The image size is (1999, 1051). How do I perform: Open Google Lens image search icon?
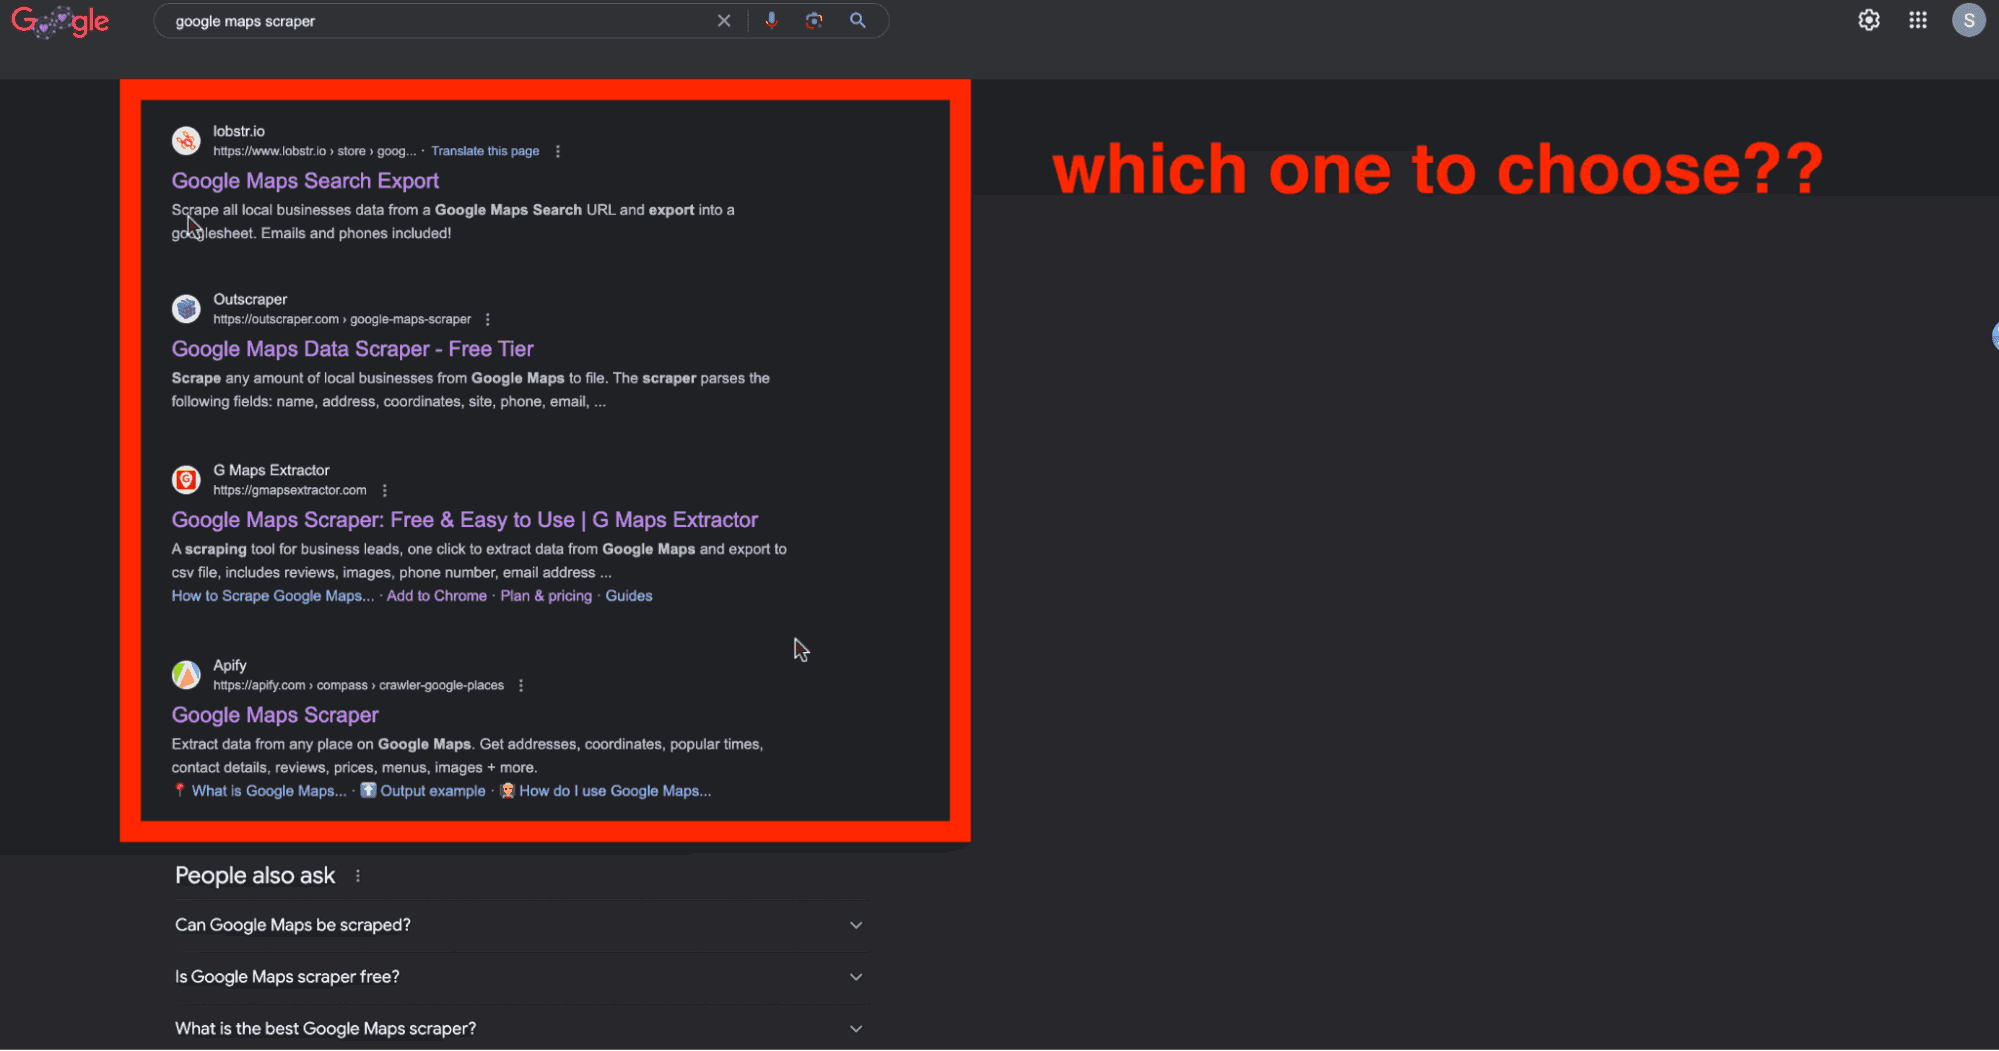click(814, 21)
